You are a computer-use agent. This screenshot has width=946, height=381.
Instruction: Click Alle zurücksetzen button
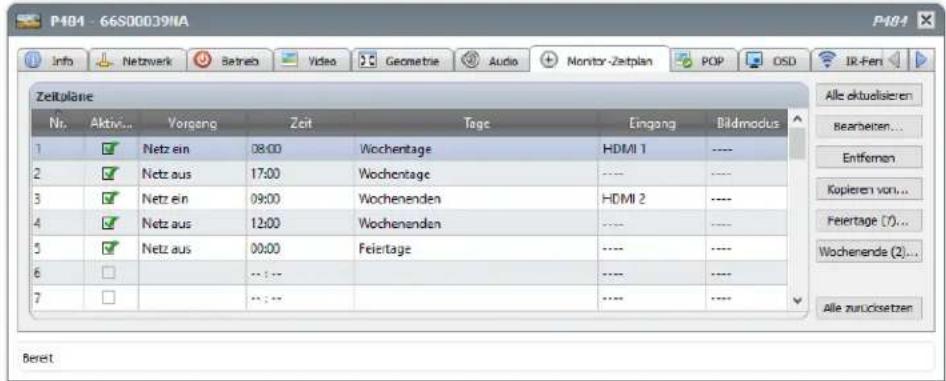click(x=869, y=308)
